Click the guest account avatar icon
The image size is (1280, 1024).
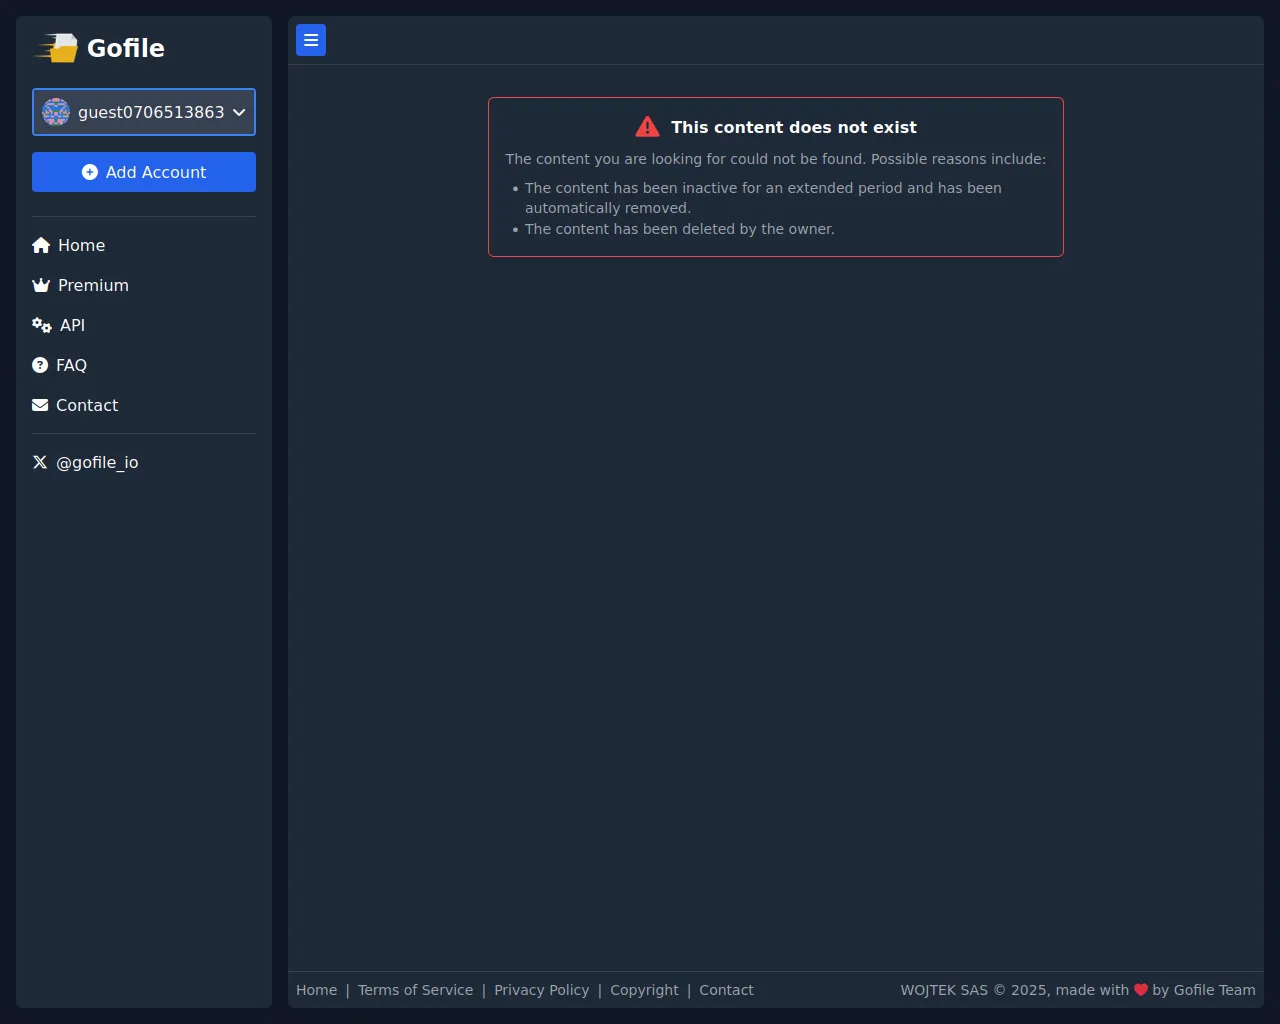coord(56,112)
